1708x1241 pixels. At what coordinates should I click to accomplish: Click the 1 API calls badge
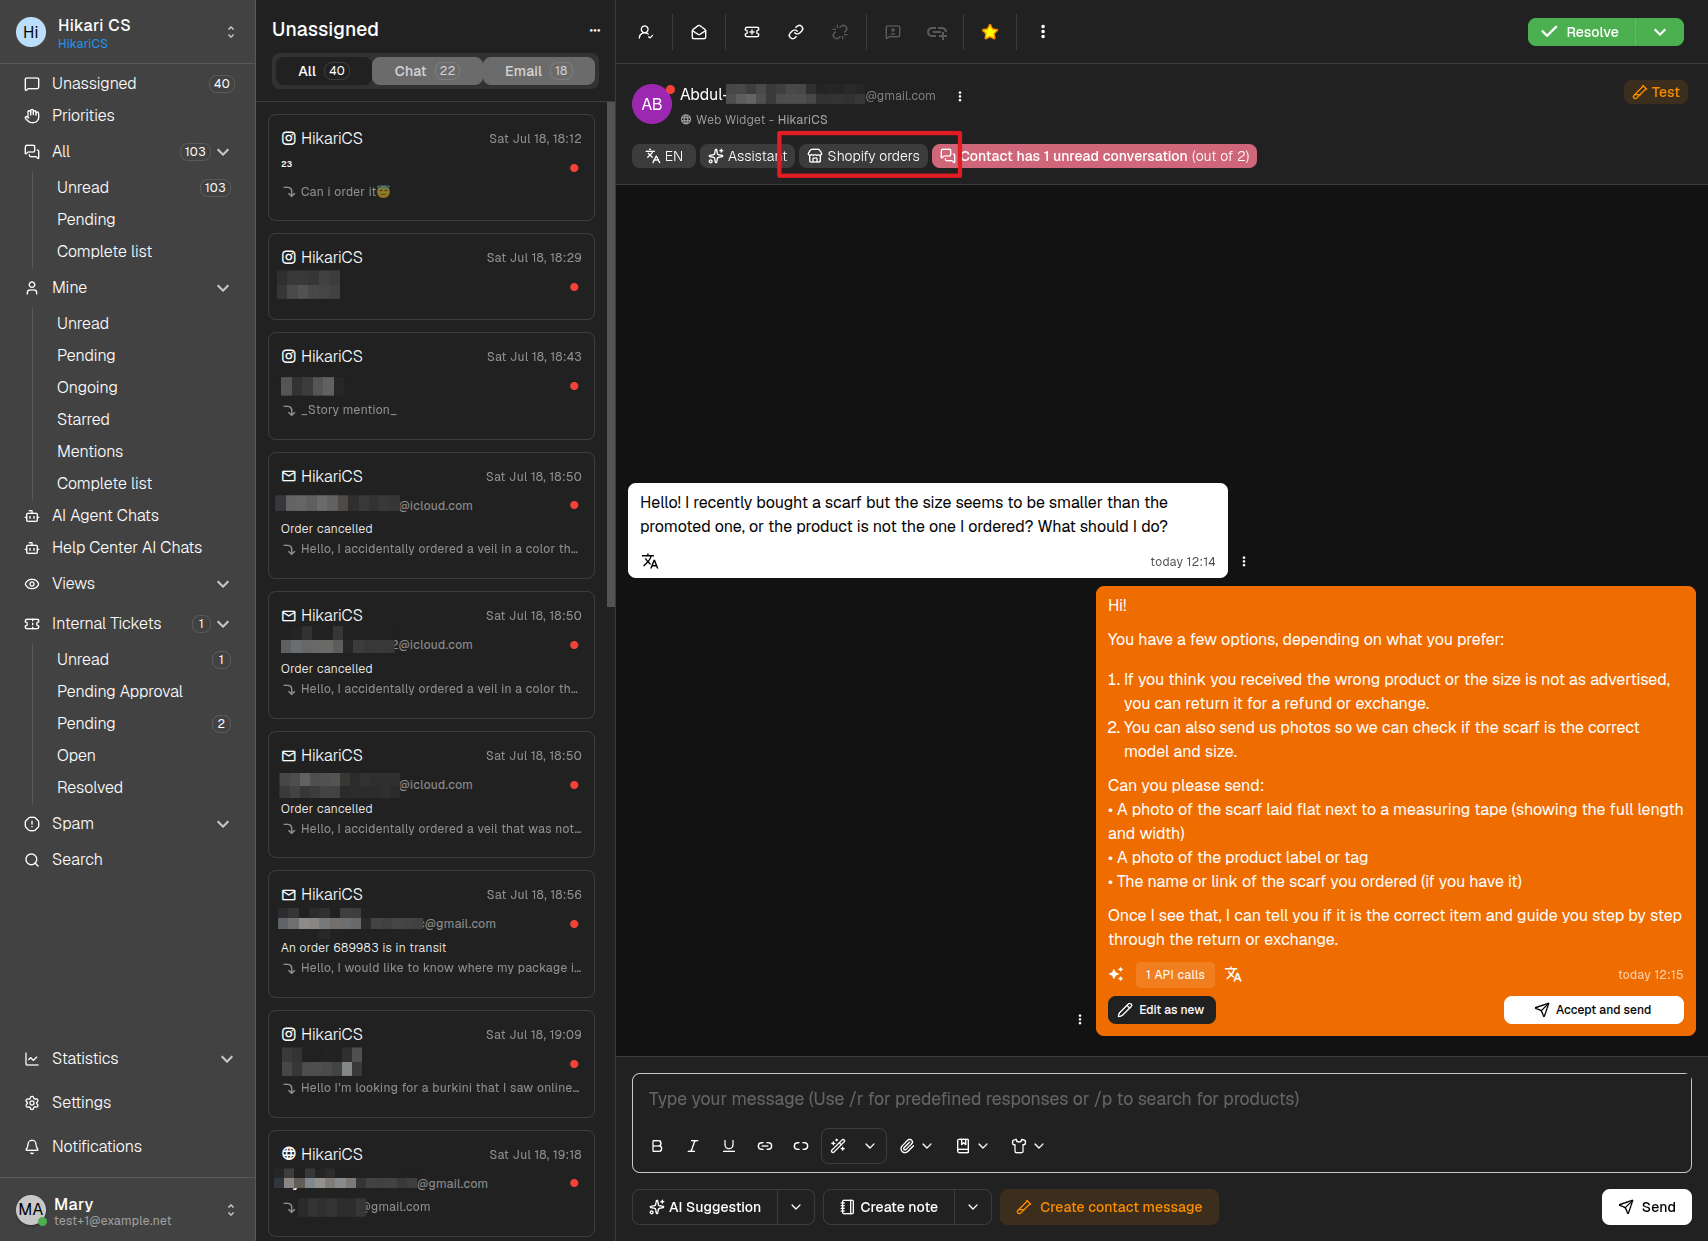click(1175, 975)
